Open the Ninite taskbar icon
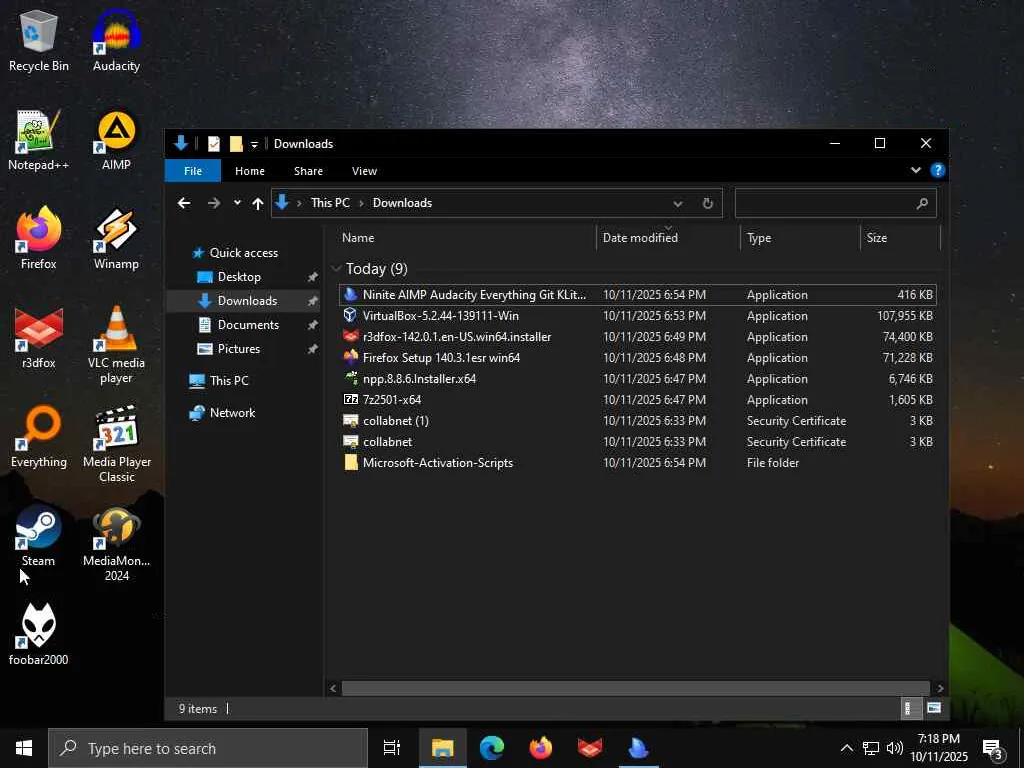Viewport: 1024px width, 768px height. pos(638,748)
